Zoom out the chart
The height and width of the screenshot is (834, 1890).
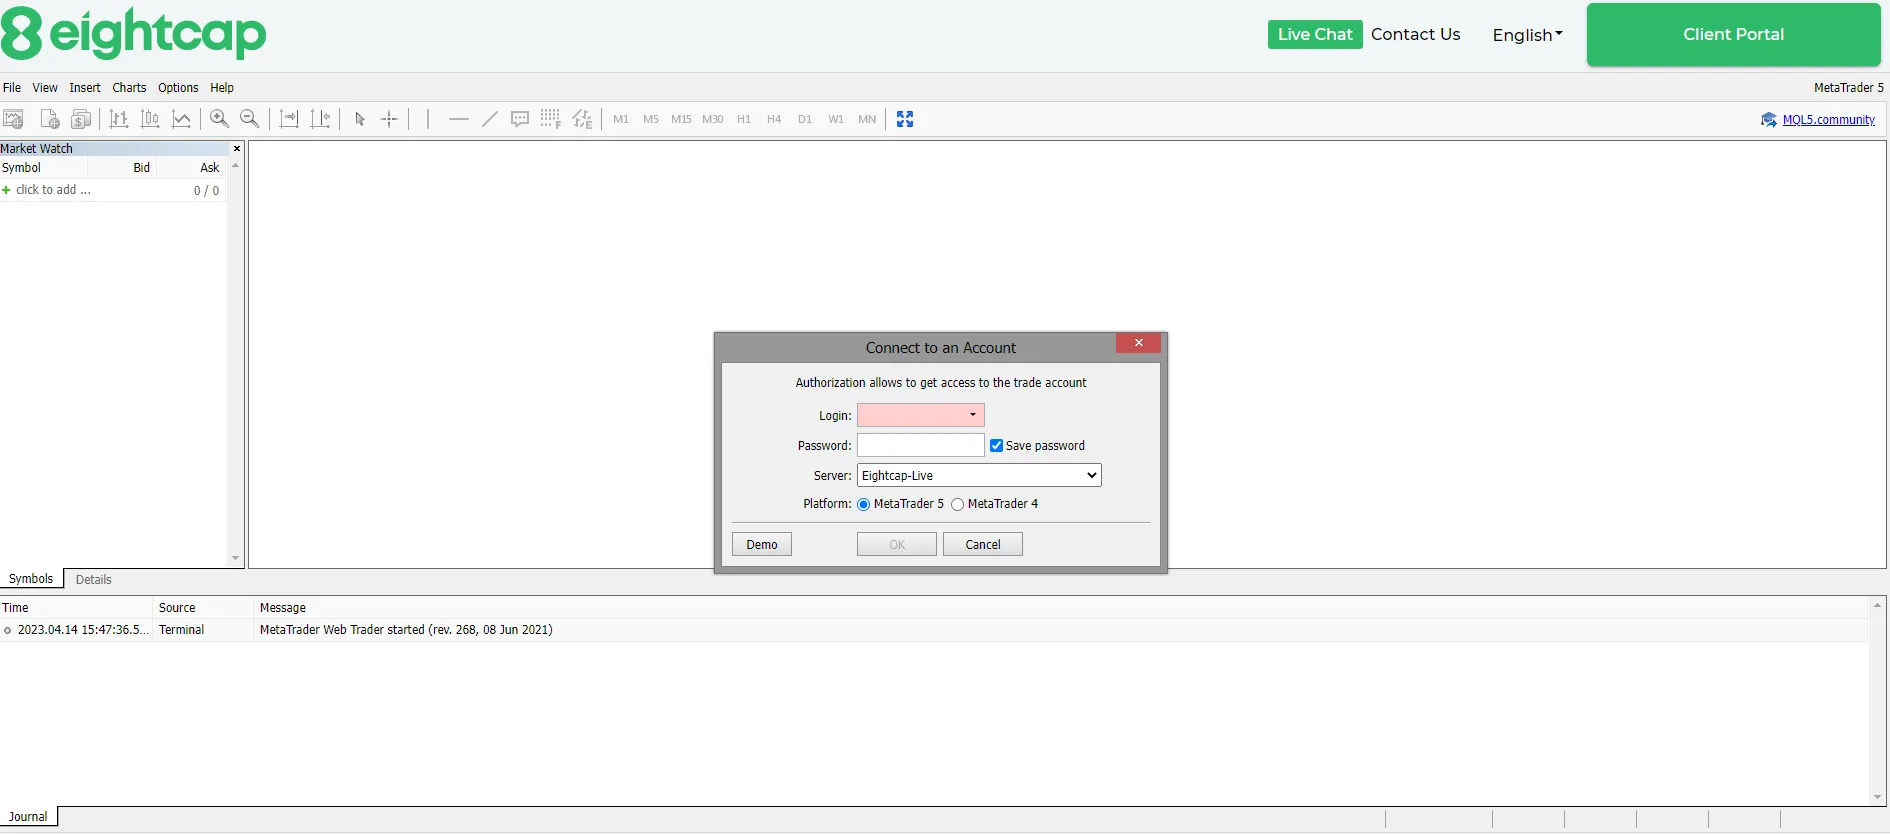point(250,119)
